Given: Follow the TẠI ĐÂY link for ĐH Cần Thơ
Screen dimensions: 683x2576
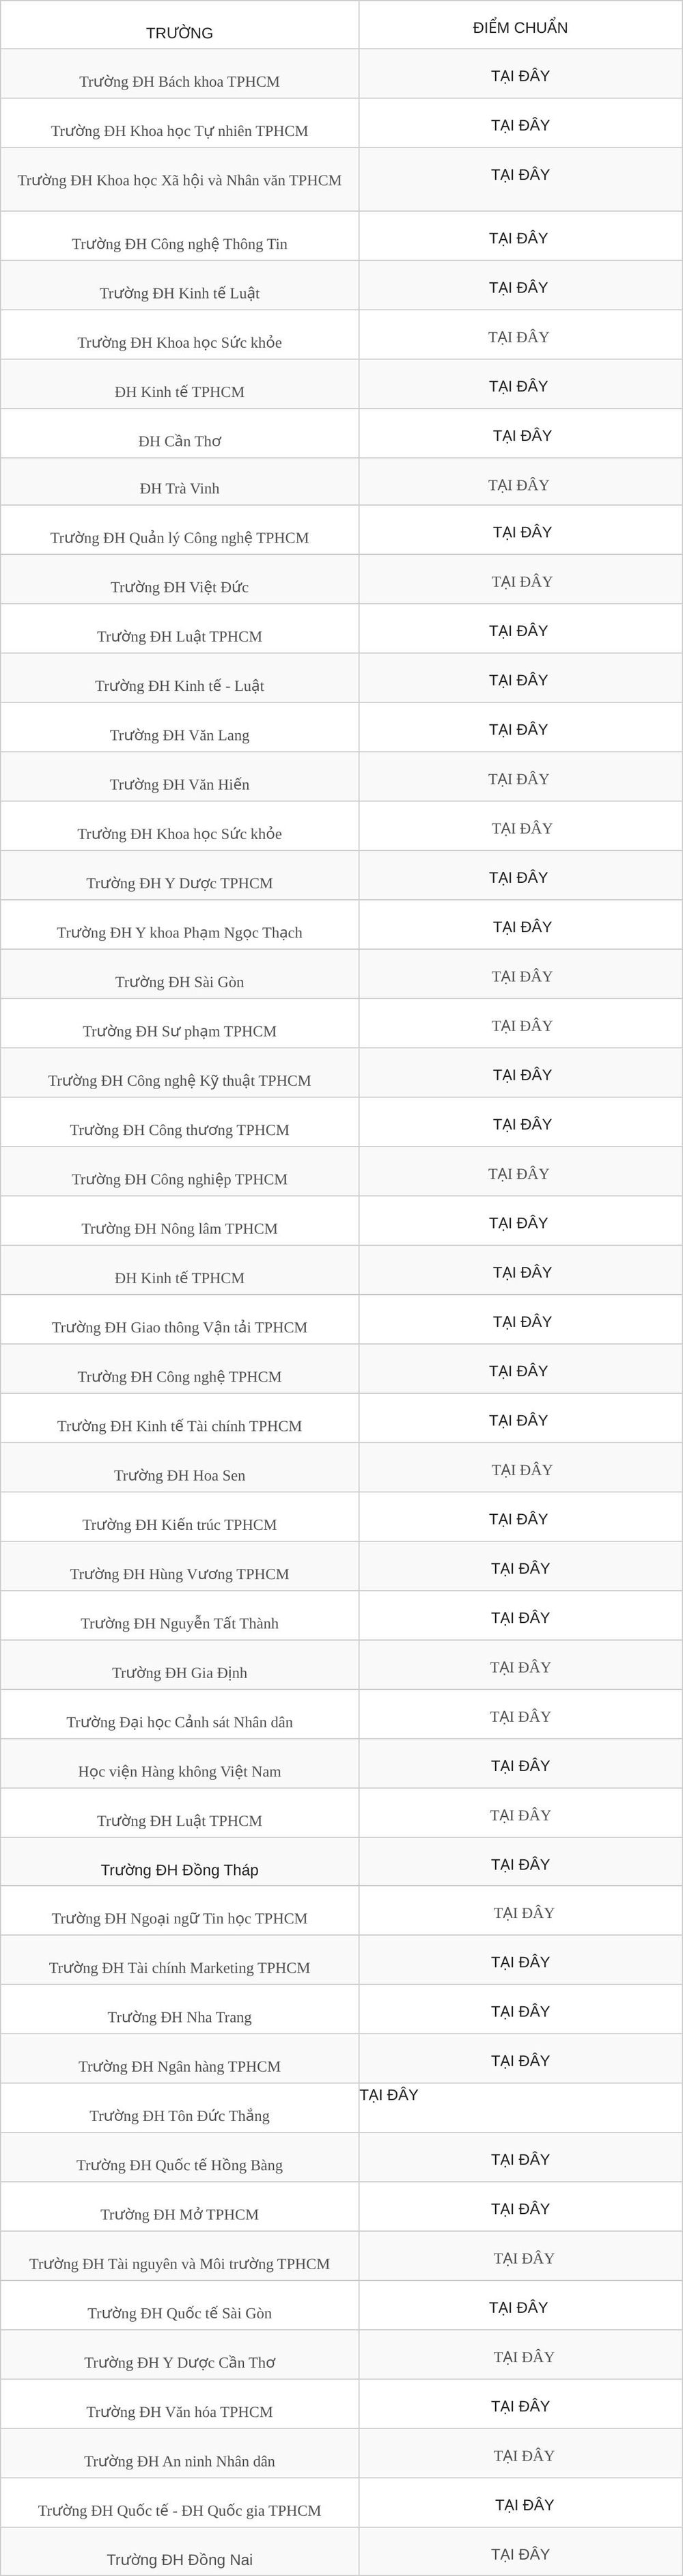Looking at the screenshot, I should click(x=522, y=436).
